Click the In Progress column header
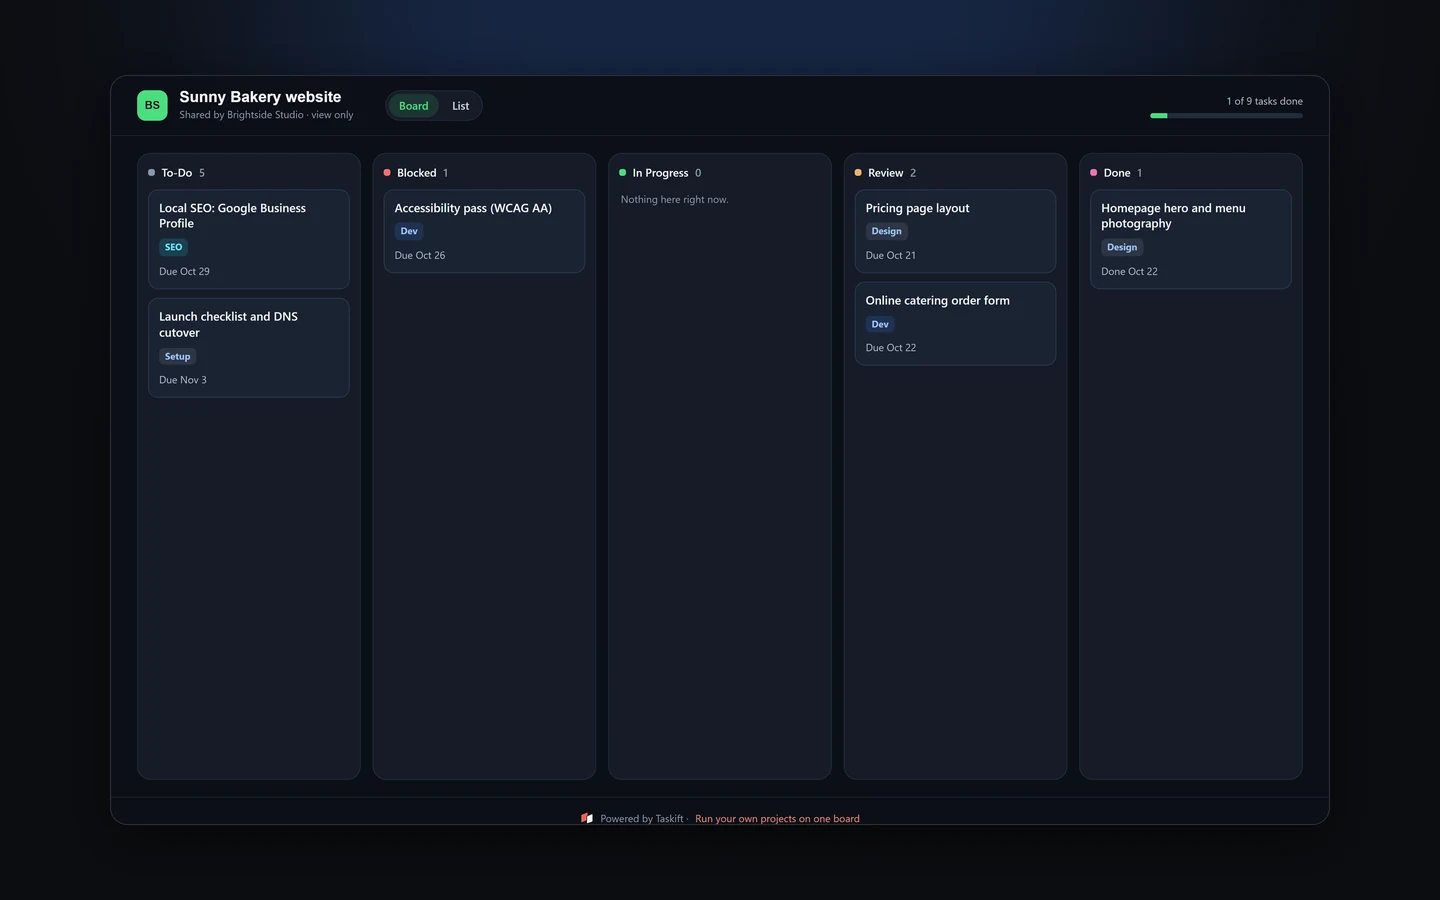 pyautogui.click(x=660, y=173)
